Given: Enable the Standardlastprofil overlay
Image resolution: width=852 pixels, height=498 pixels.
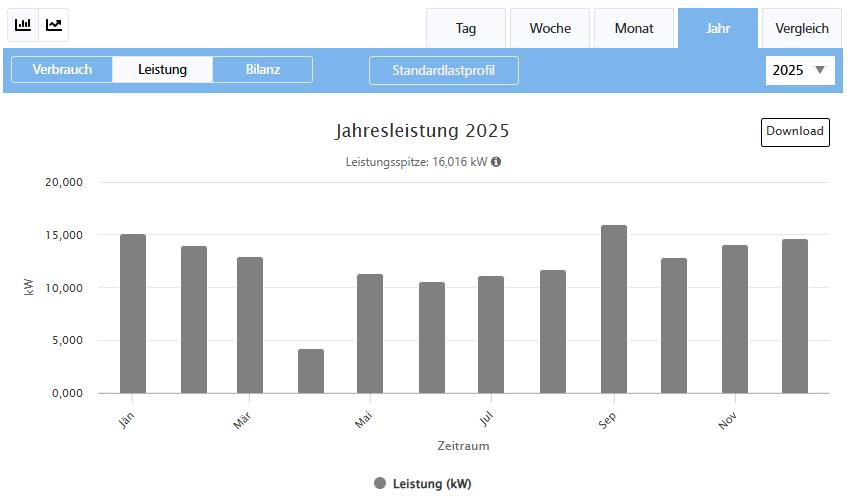Looking at the screenshot, I should (x=443, y=71).
